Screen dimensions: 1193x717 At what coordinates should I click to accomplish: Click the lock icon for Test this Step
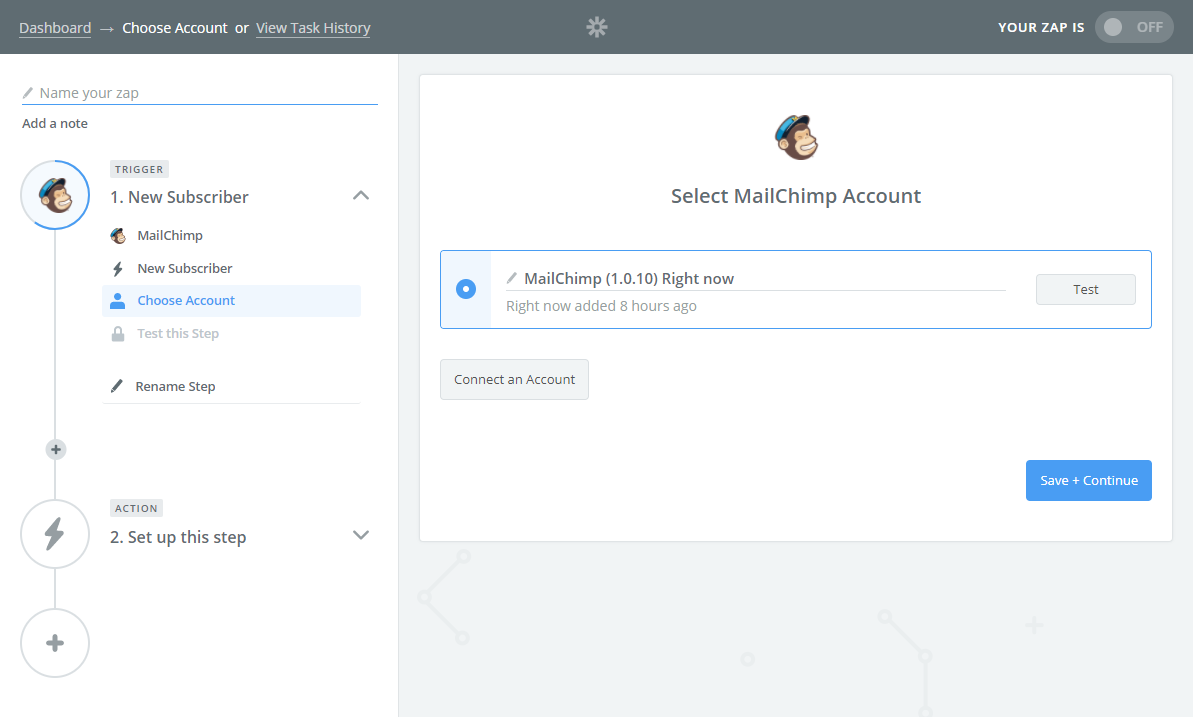pos(118,334)
